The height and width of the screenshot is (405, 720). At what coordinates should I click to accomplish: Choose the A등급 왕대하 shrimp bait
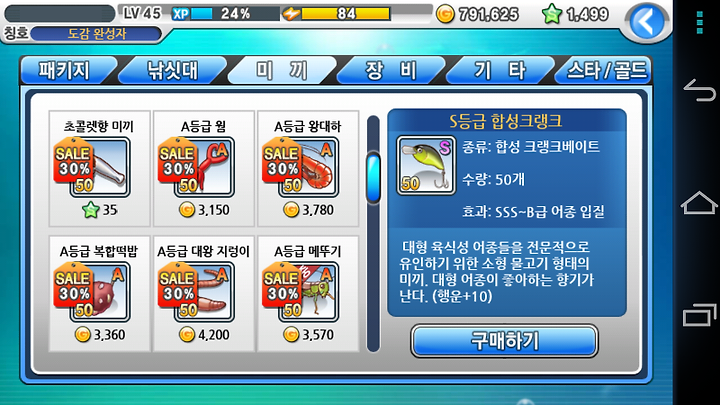[308, 169]
